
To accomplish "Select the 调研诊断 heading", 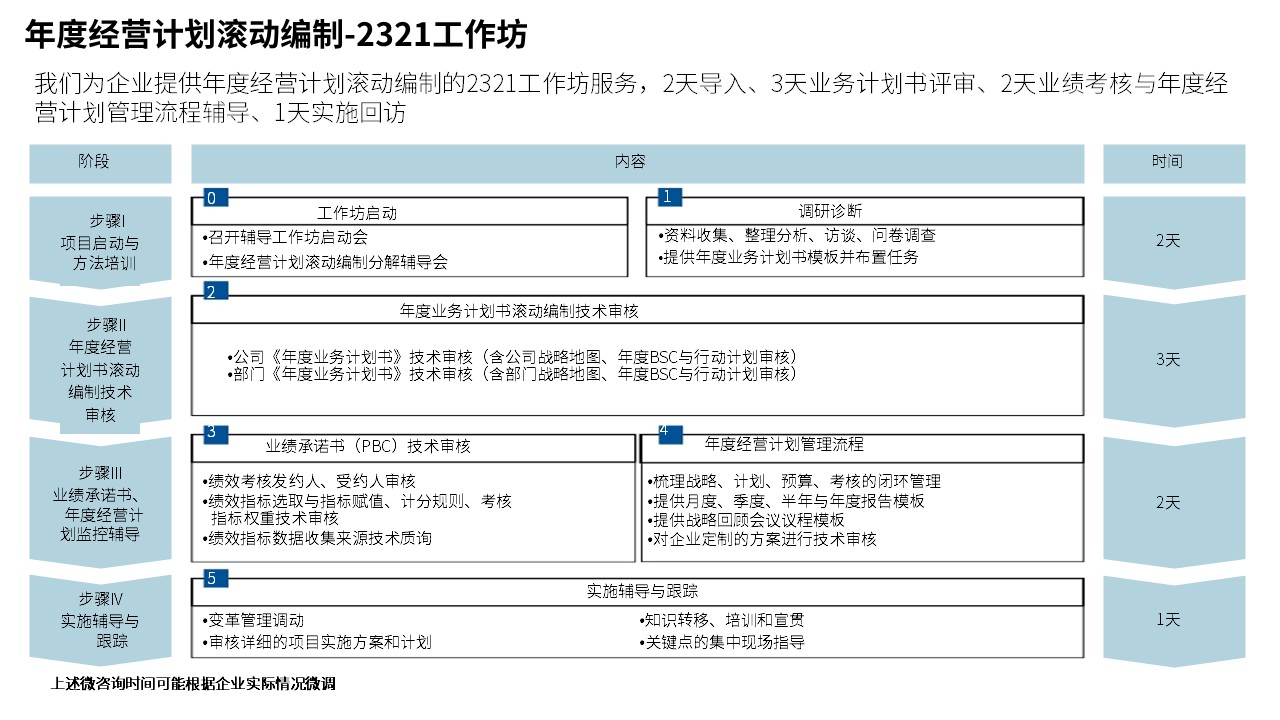I will pyautogui.click(x=831, y=211).
